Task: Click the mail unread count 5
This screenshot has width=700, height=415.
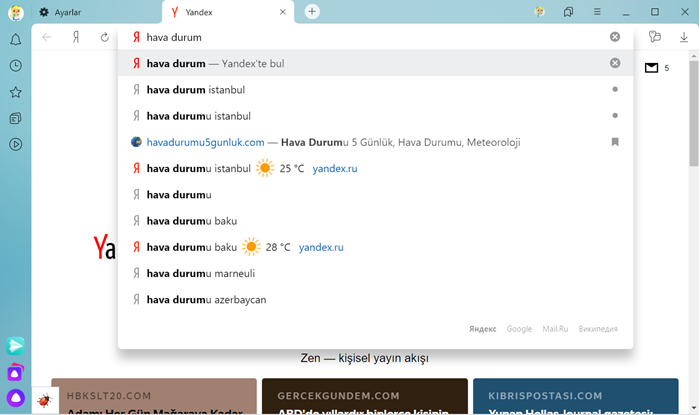Action: [x=667, y=68]
